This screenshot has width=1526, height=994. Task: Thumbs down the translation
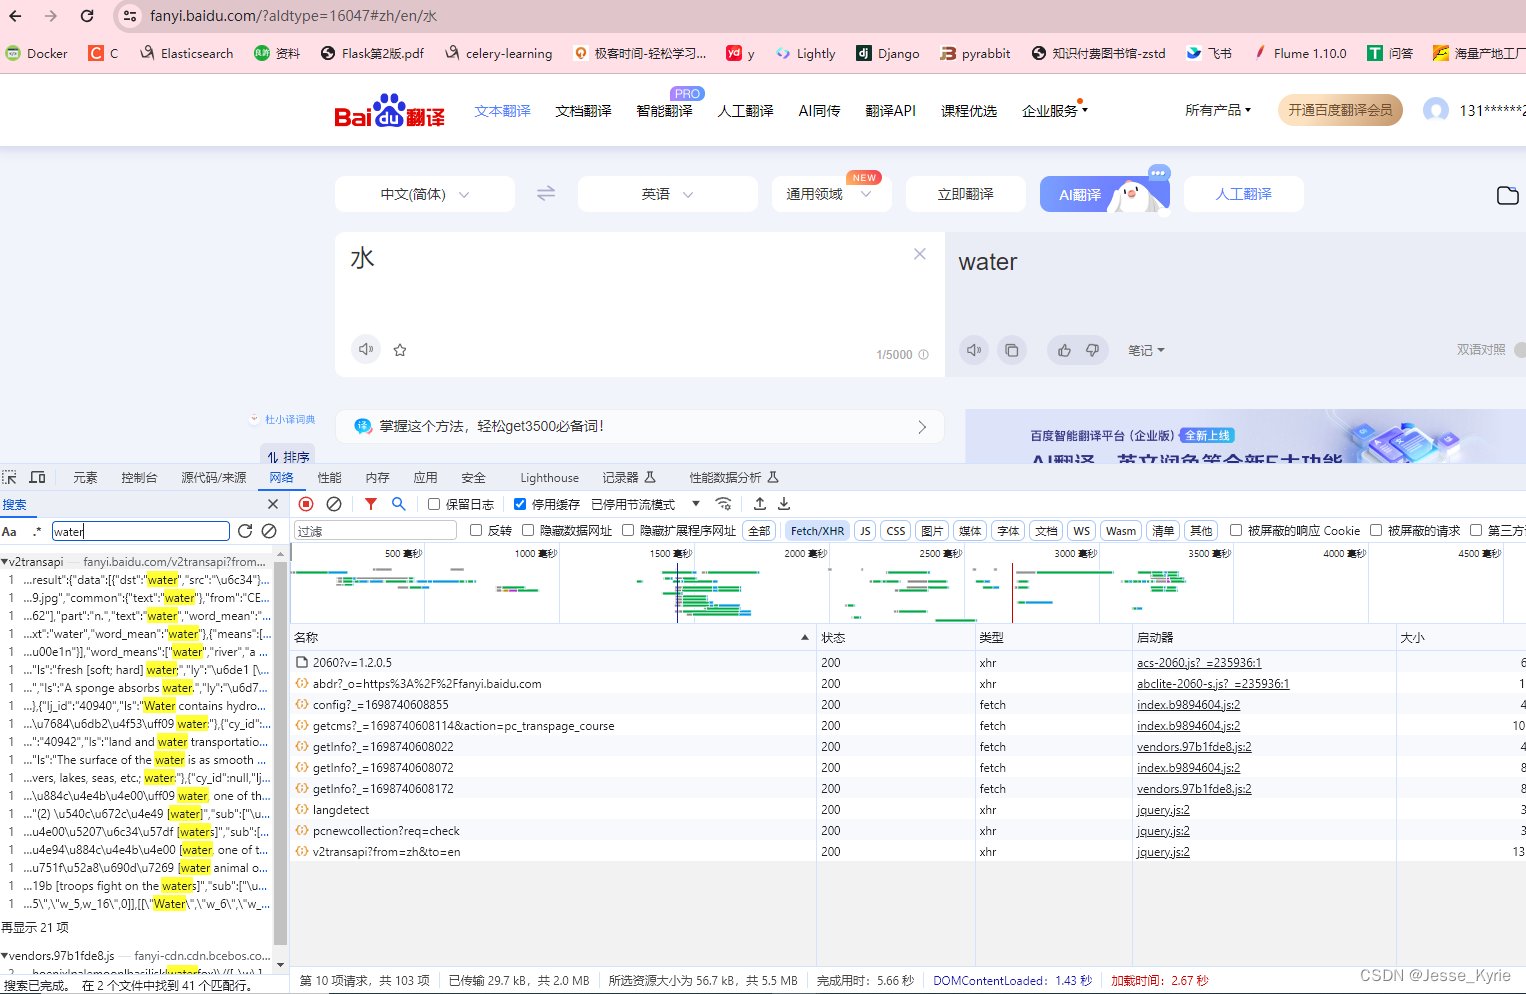point(1092,350)
